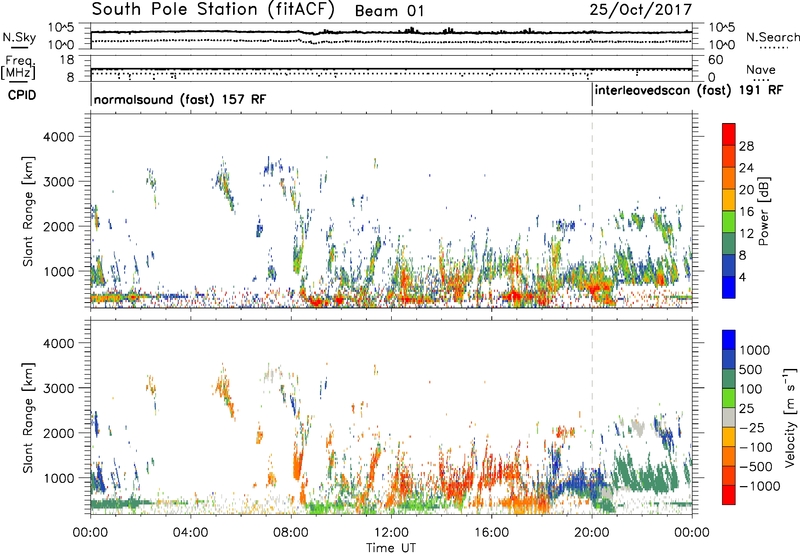Click the 'Beam 01' label
Viewport: 800px width, 554px height.
(389, 11)
